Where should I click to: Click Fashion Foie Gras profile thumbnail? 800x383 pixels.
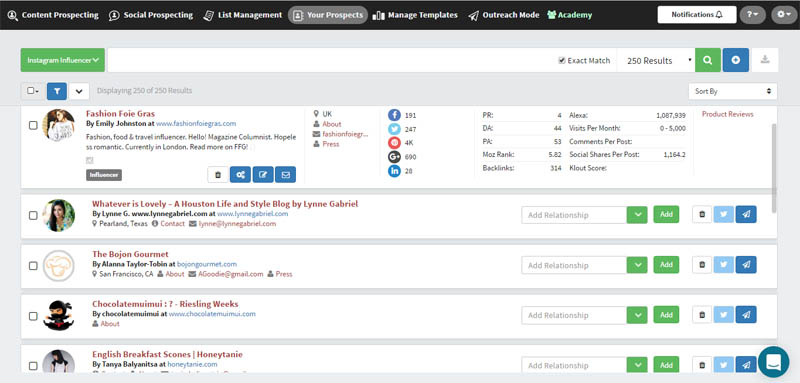coord(58,125)
